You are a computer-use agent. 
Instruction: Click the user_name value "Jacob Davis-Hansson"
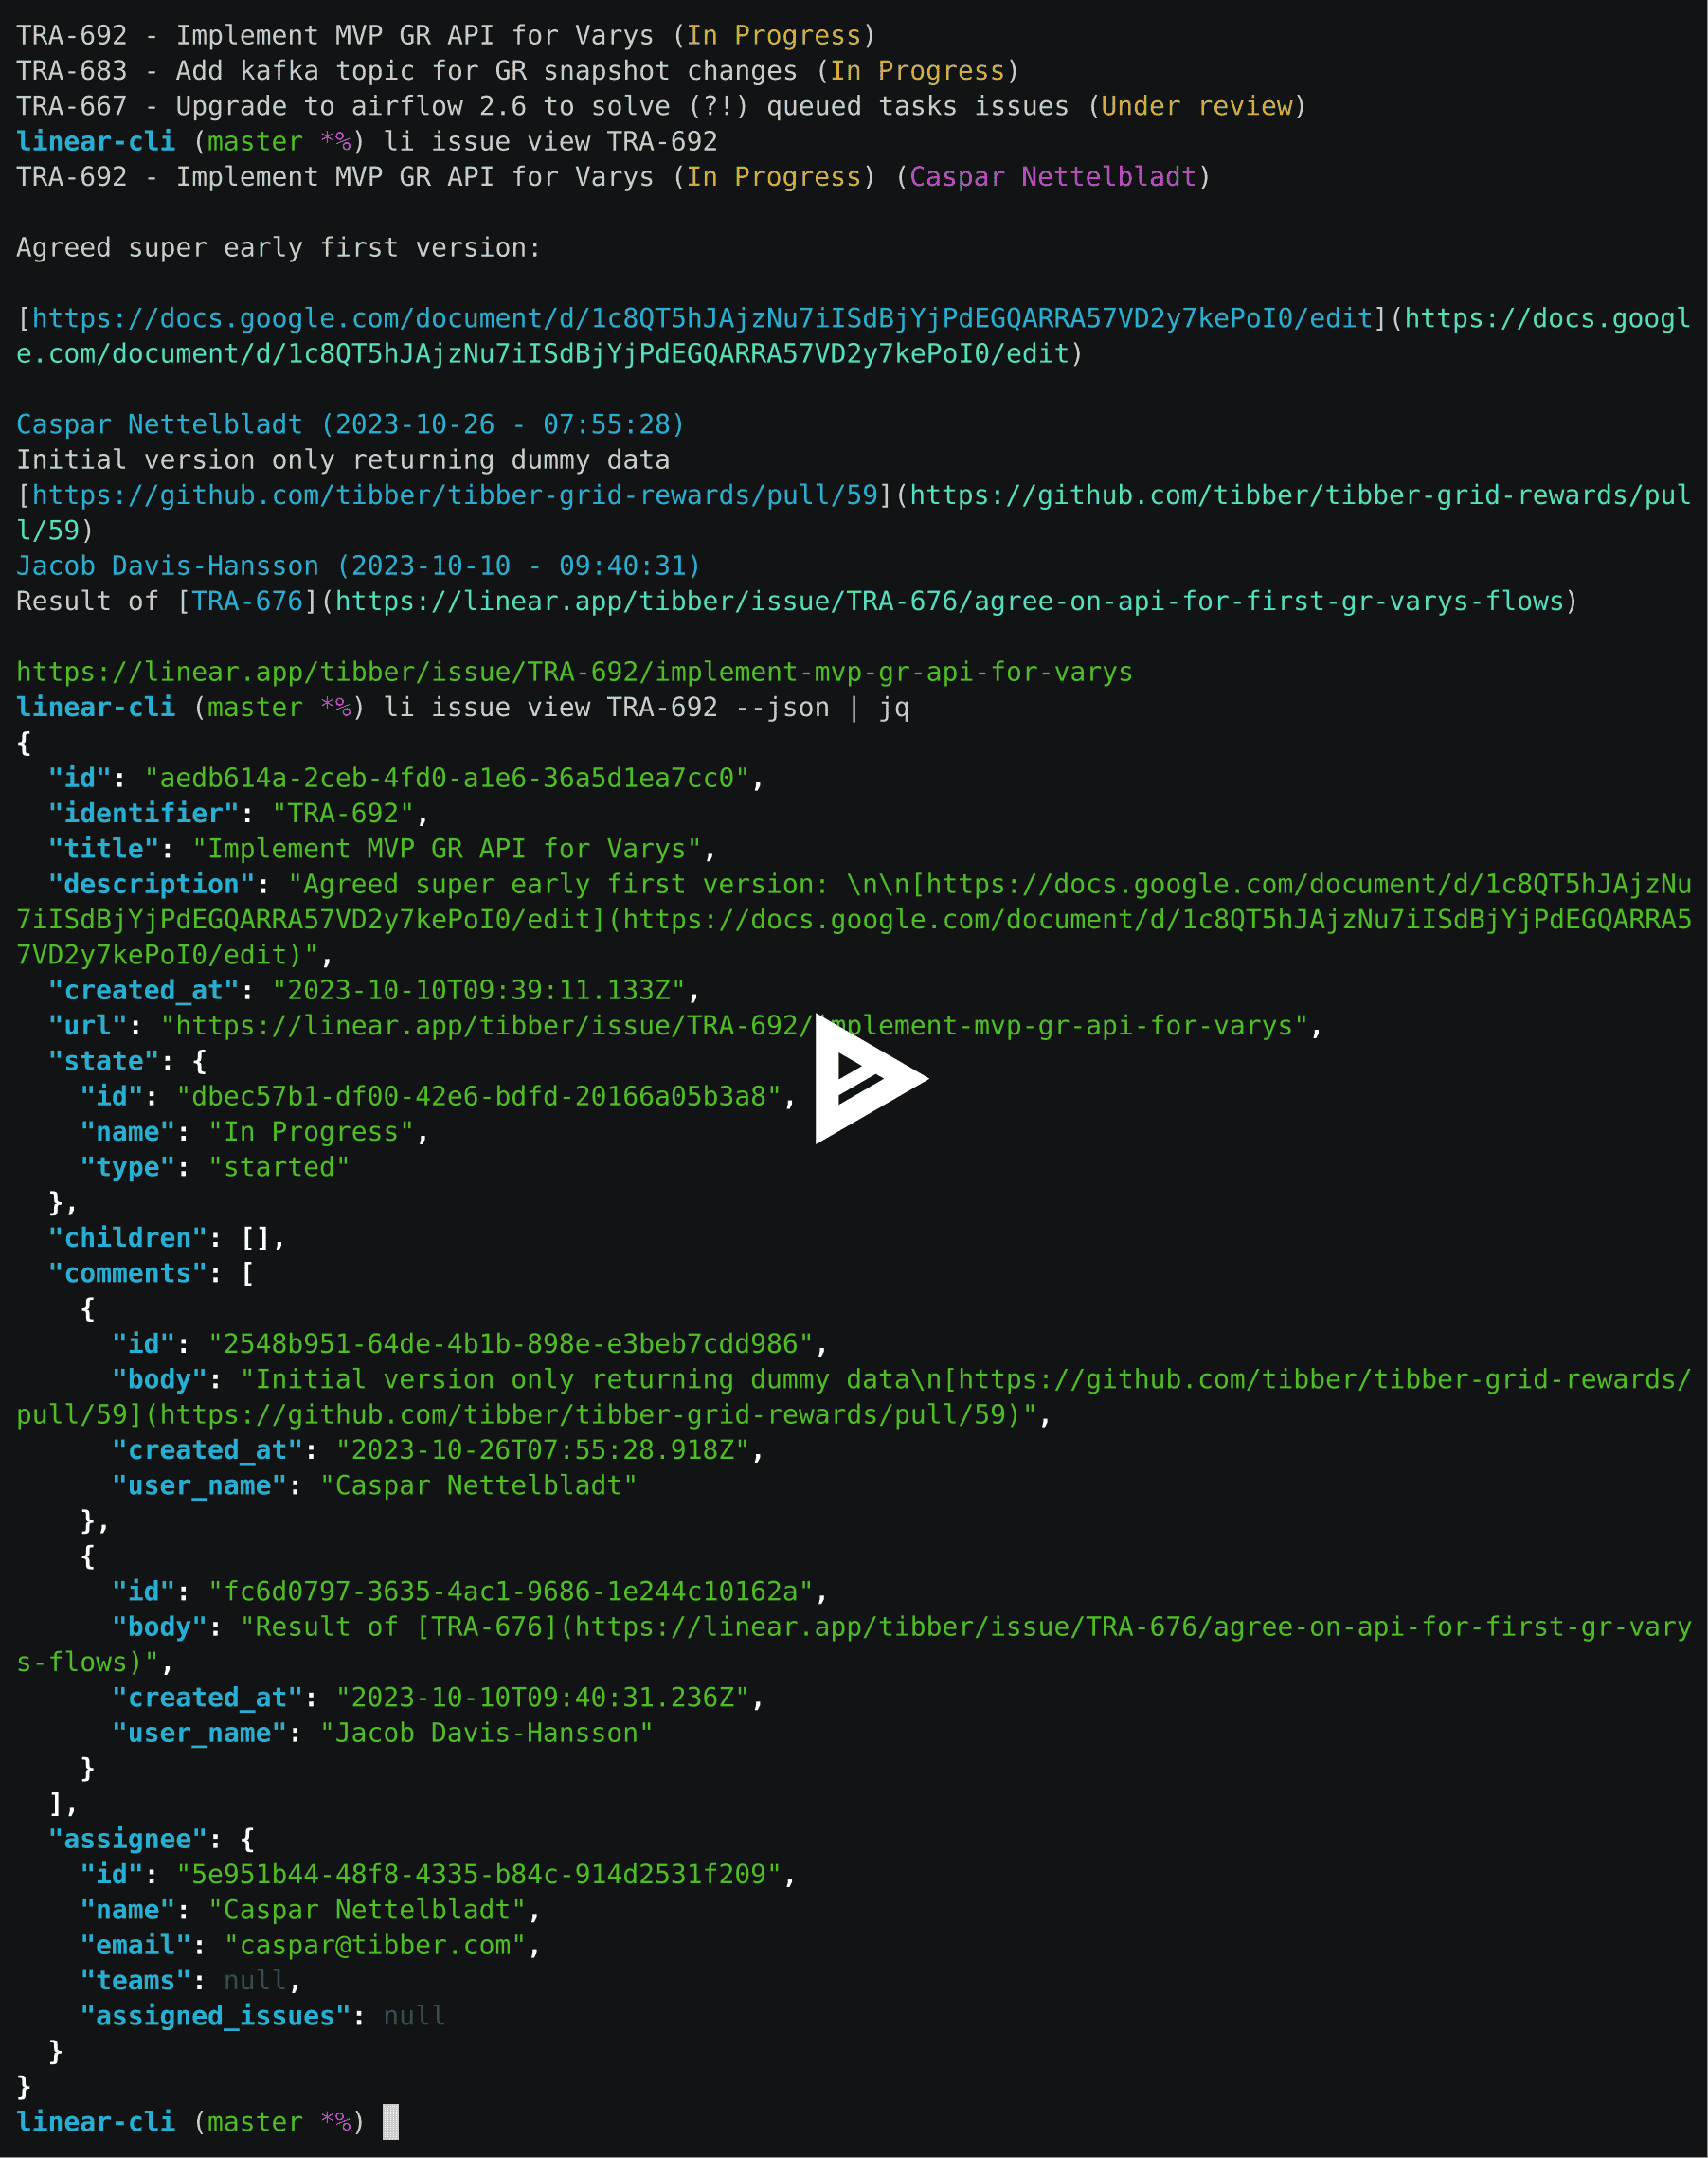tap(487, 1733)
